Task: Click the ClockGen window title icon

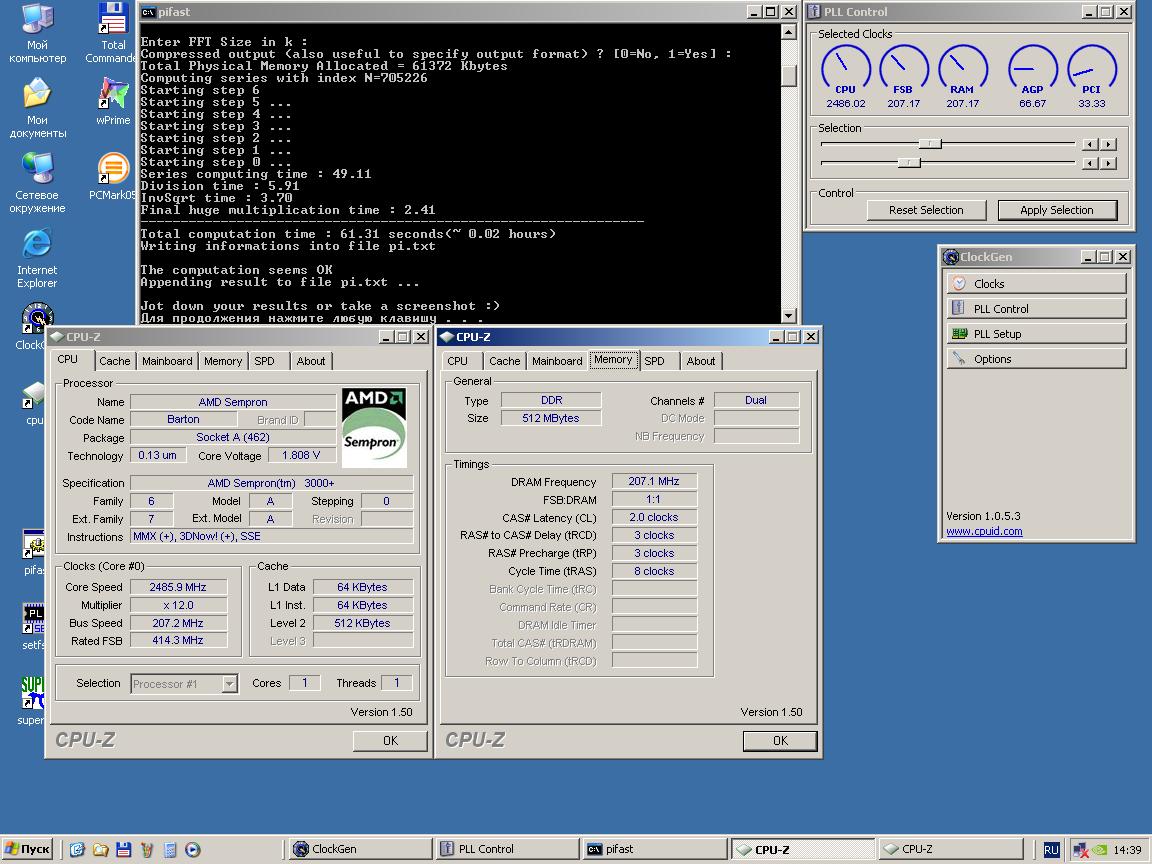Action: (x=951, y=256)
